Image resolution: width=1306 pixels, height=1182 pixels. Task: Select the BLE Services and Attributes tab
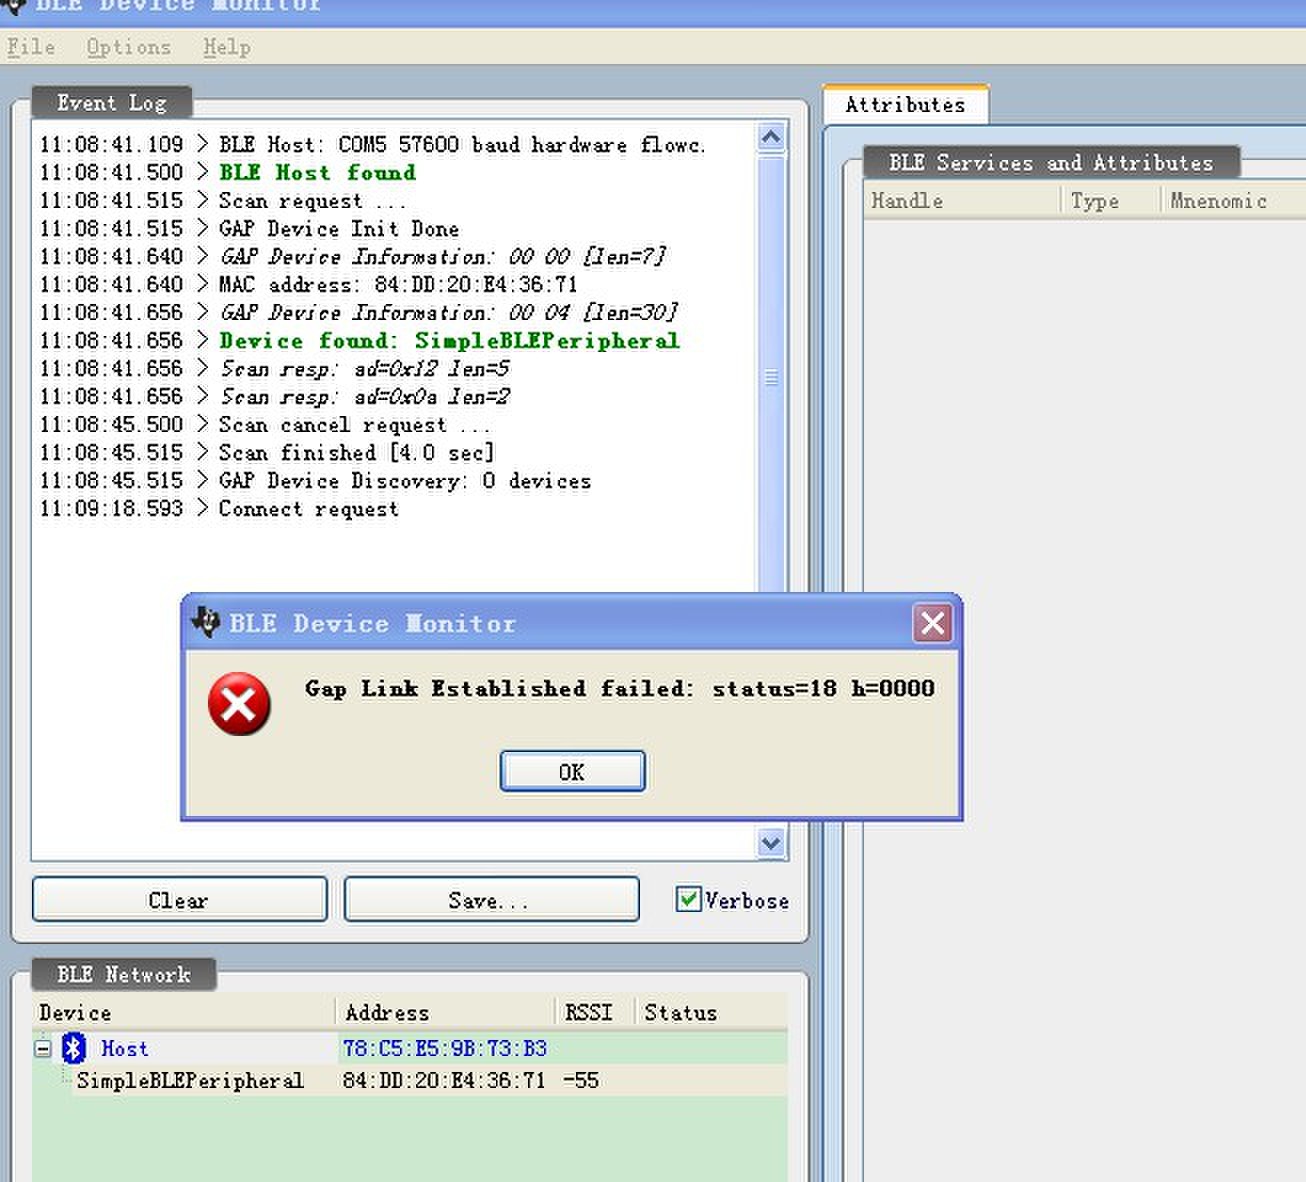[1051, 162]
